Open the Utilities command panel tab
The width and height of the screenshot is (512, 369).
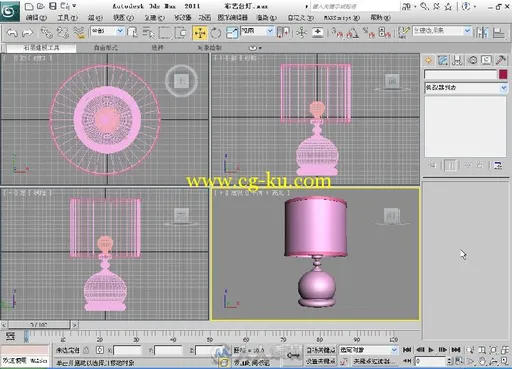pyautogui.click(x=501, y=60)
